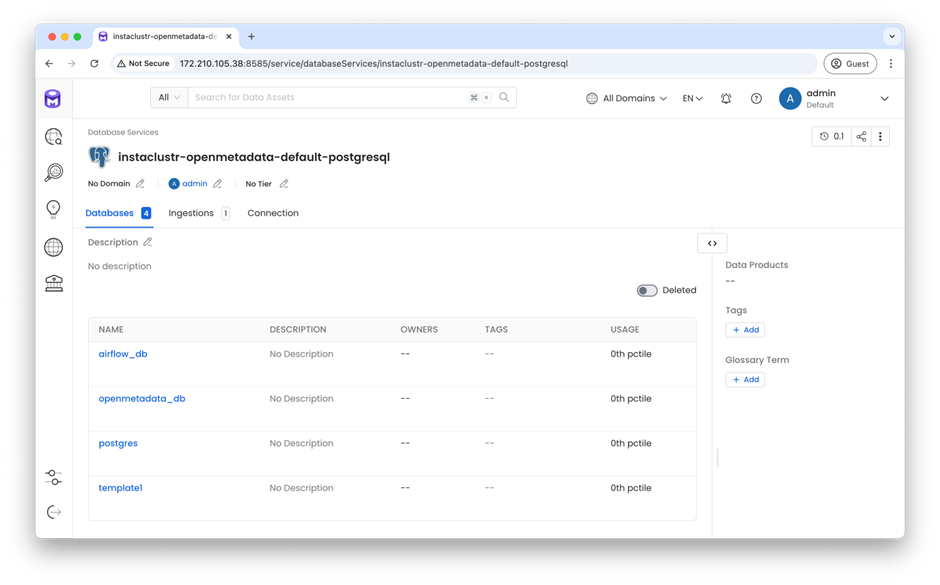Open the airflow_db database link

point(123,354)
